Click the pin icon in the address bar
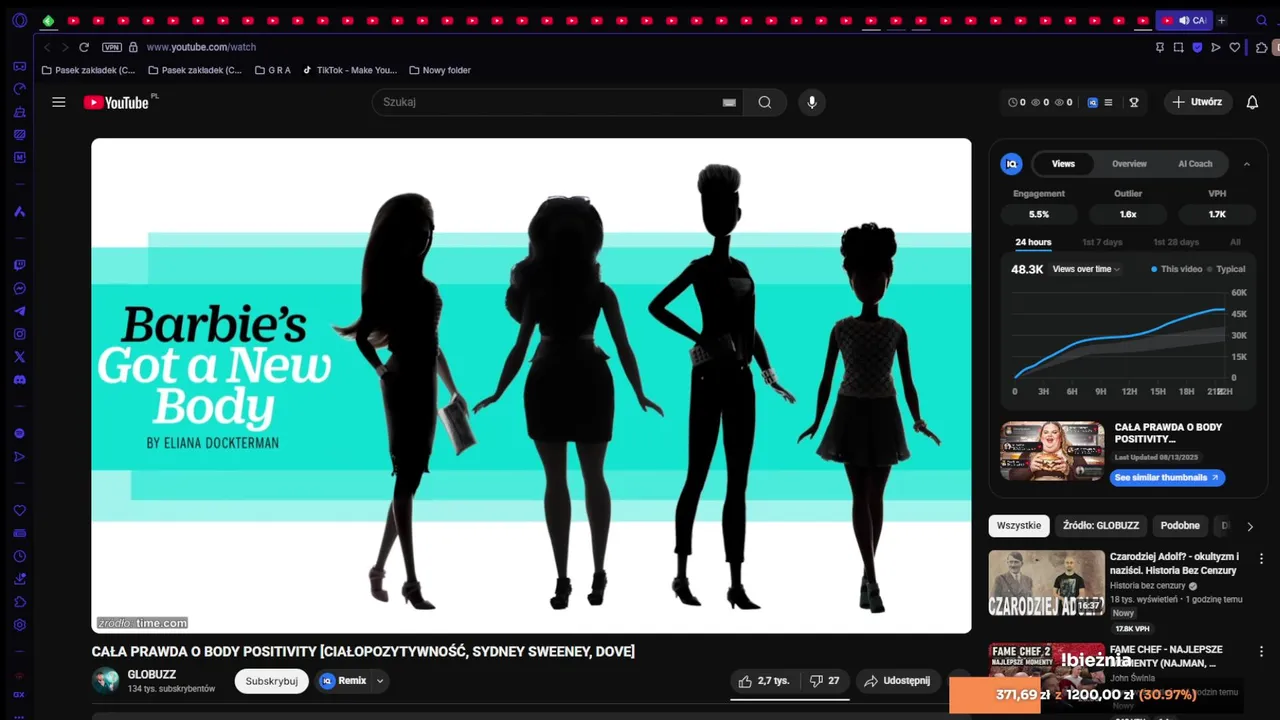The image size is (1280, 720). click(x=1160, y=47)
